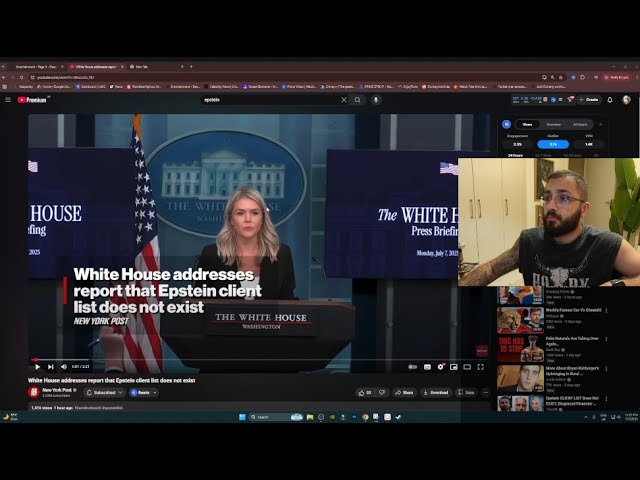Select the Views tab in the extension panel
Image resolution: width=640 pixels, height=480 pixels.
point(527,124)
